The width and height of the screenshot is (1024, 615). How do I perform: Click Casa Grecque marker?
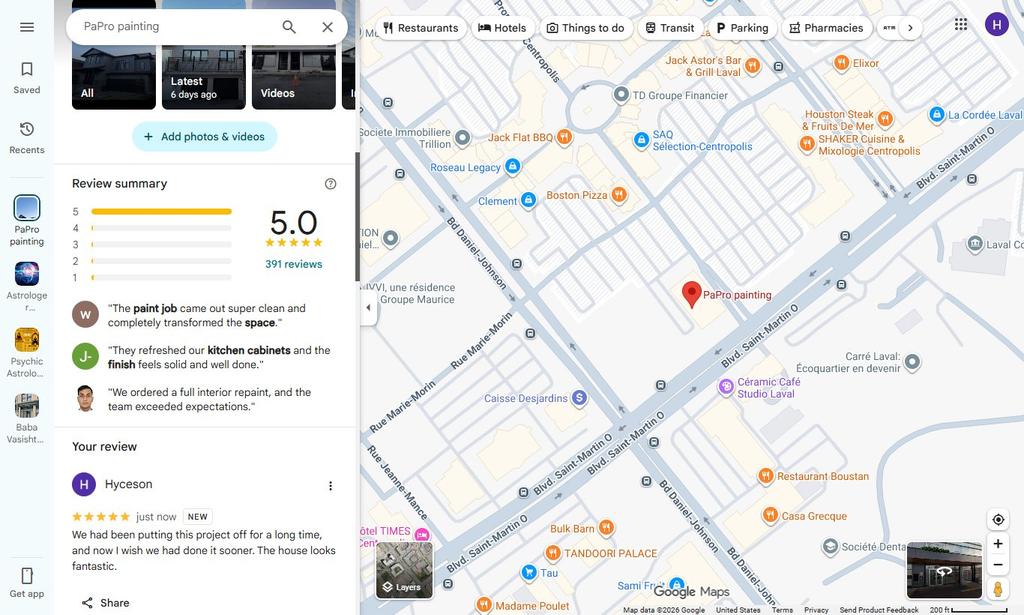coord(771,515)
